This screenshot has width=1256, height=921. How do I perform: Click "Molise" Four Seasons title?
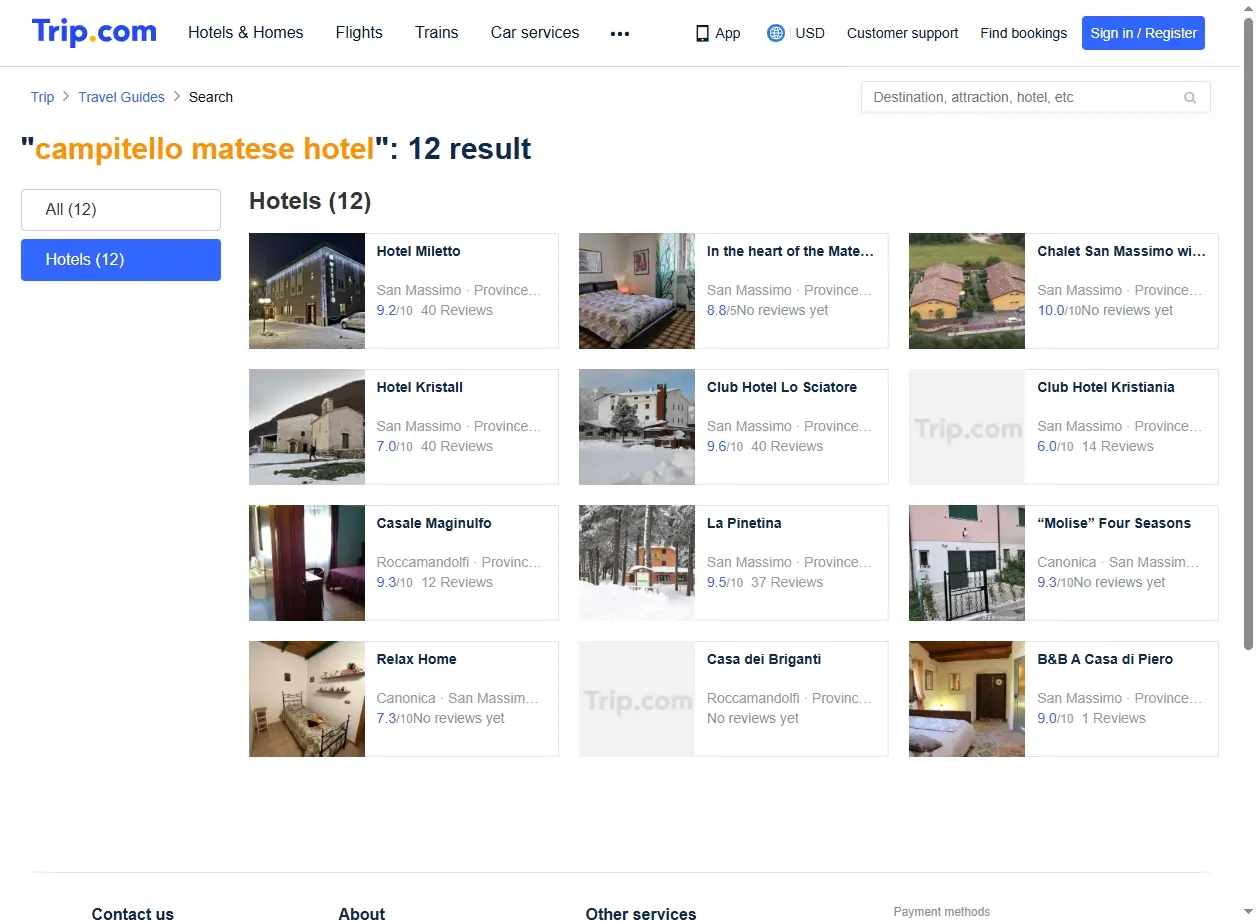click(1114, 523)
